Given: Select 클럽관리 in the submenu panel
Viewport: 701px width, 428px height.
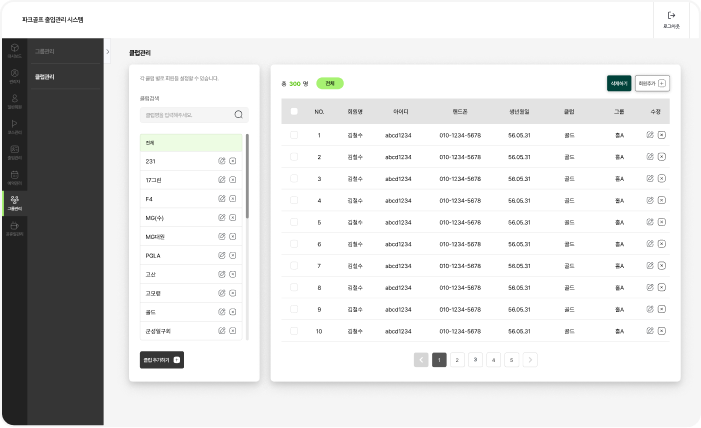Looking at the screenshot, I should click(45, 76).
